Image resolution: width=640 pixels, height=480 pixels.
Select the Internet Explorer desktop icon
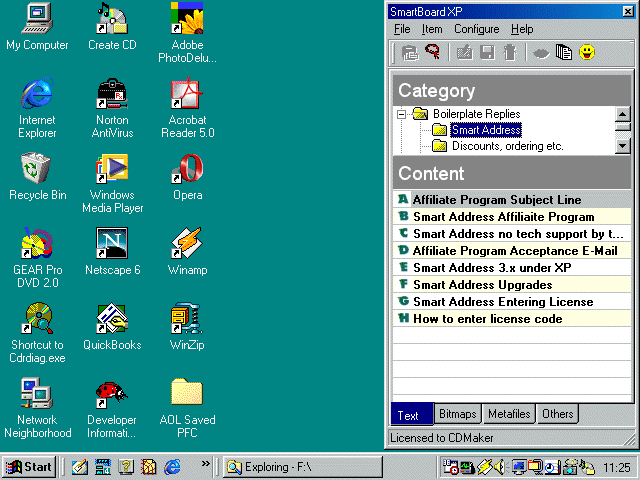(x=37, y=108)
